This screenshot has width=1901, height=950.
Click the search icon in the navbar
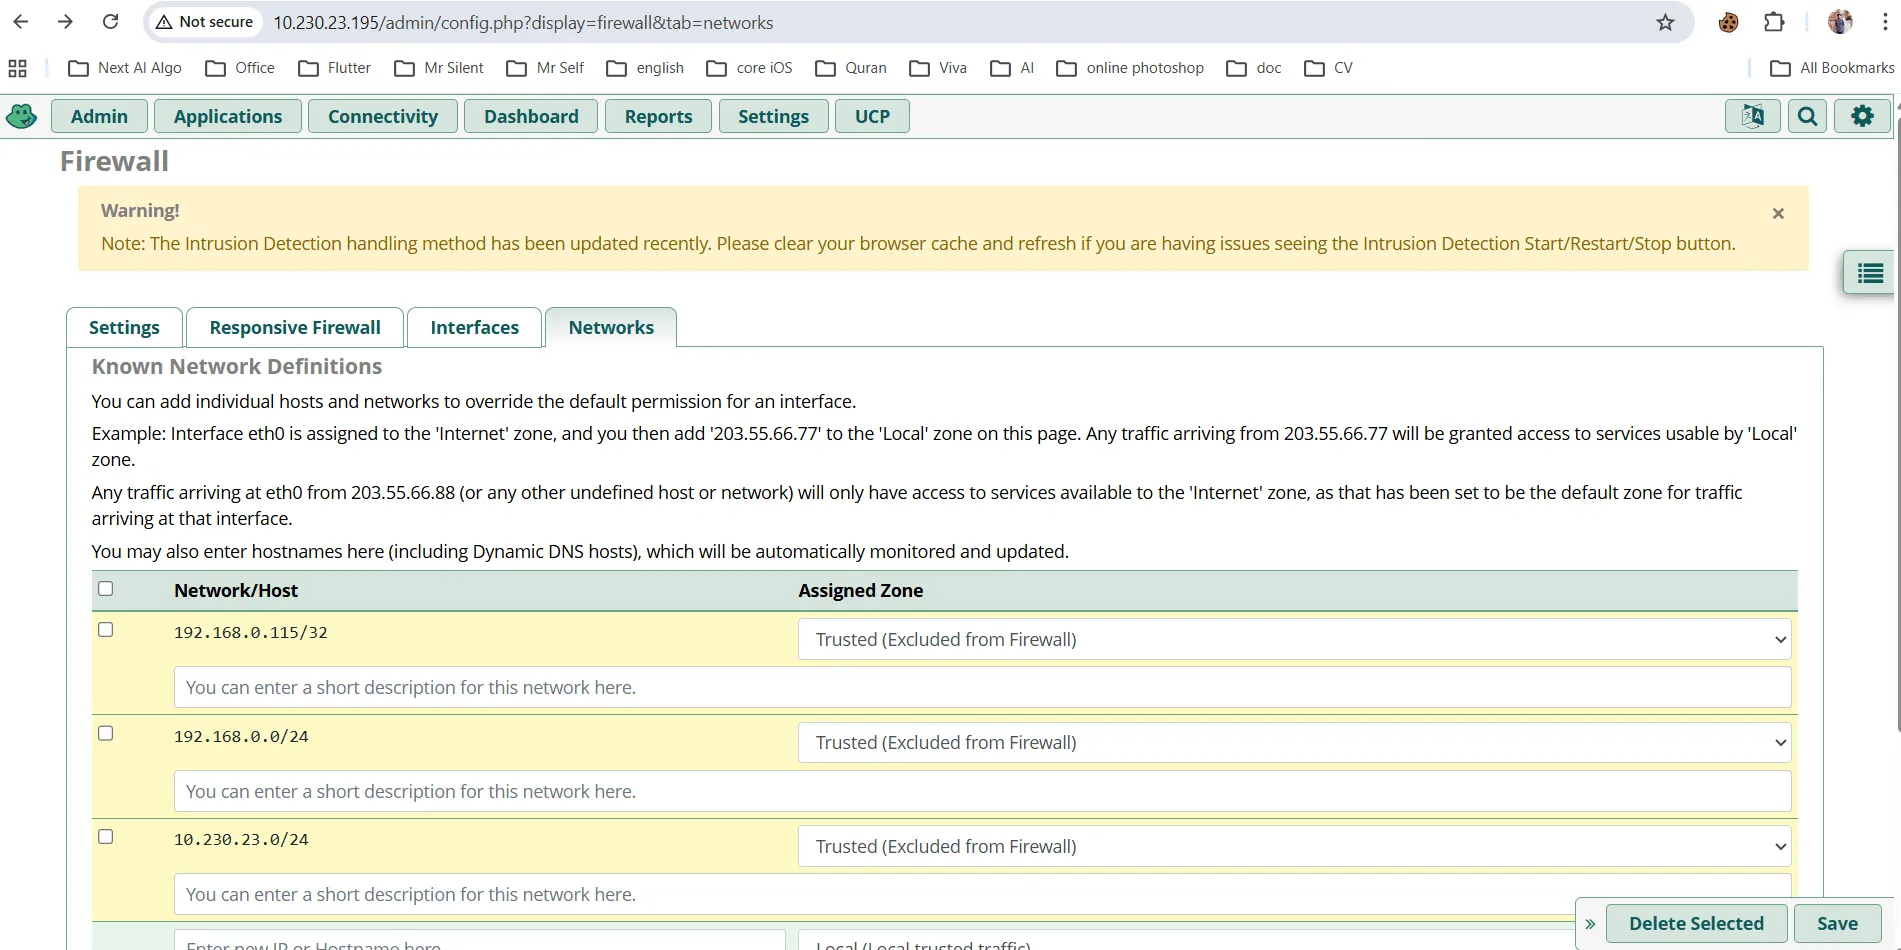(x=1806, y=116)
